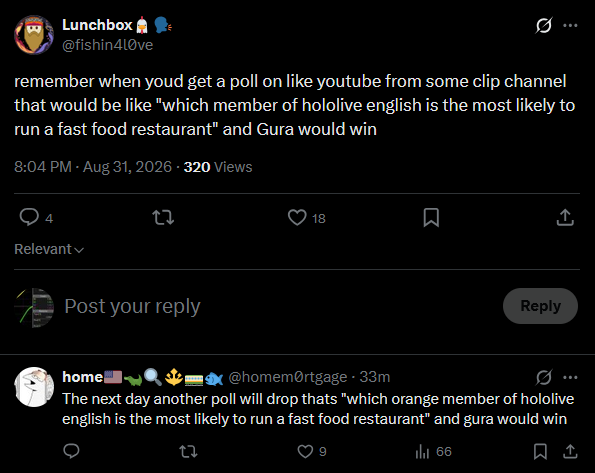Open Lunchbox's profile avatar
Screen dimensions: 595x473
[34, 35]
